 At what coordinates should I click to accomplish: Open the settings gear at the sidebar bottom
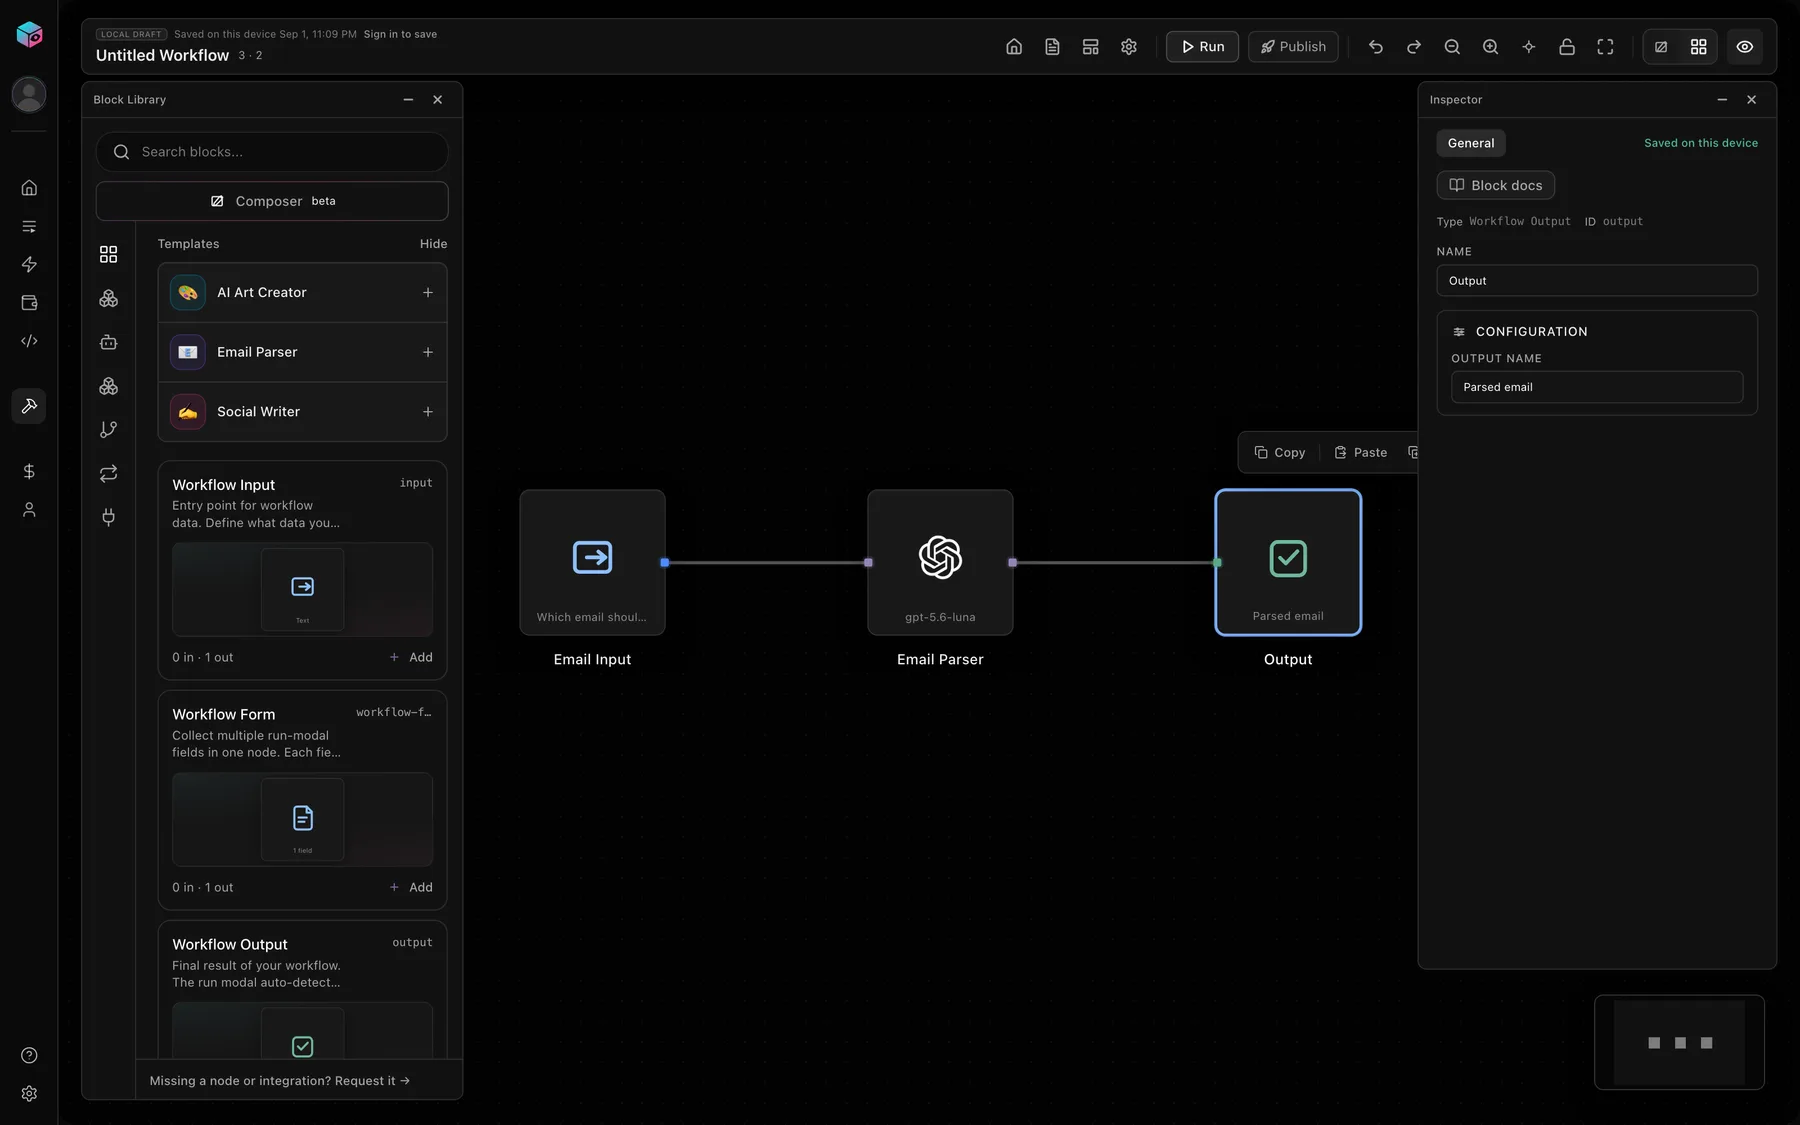[x=29, y=1094]
